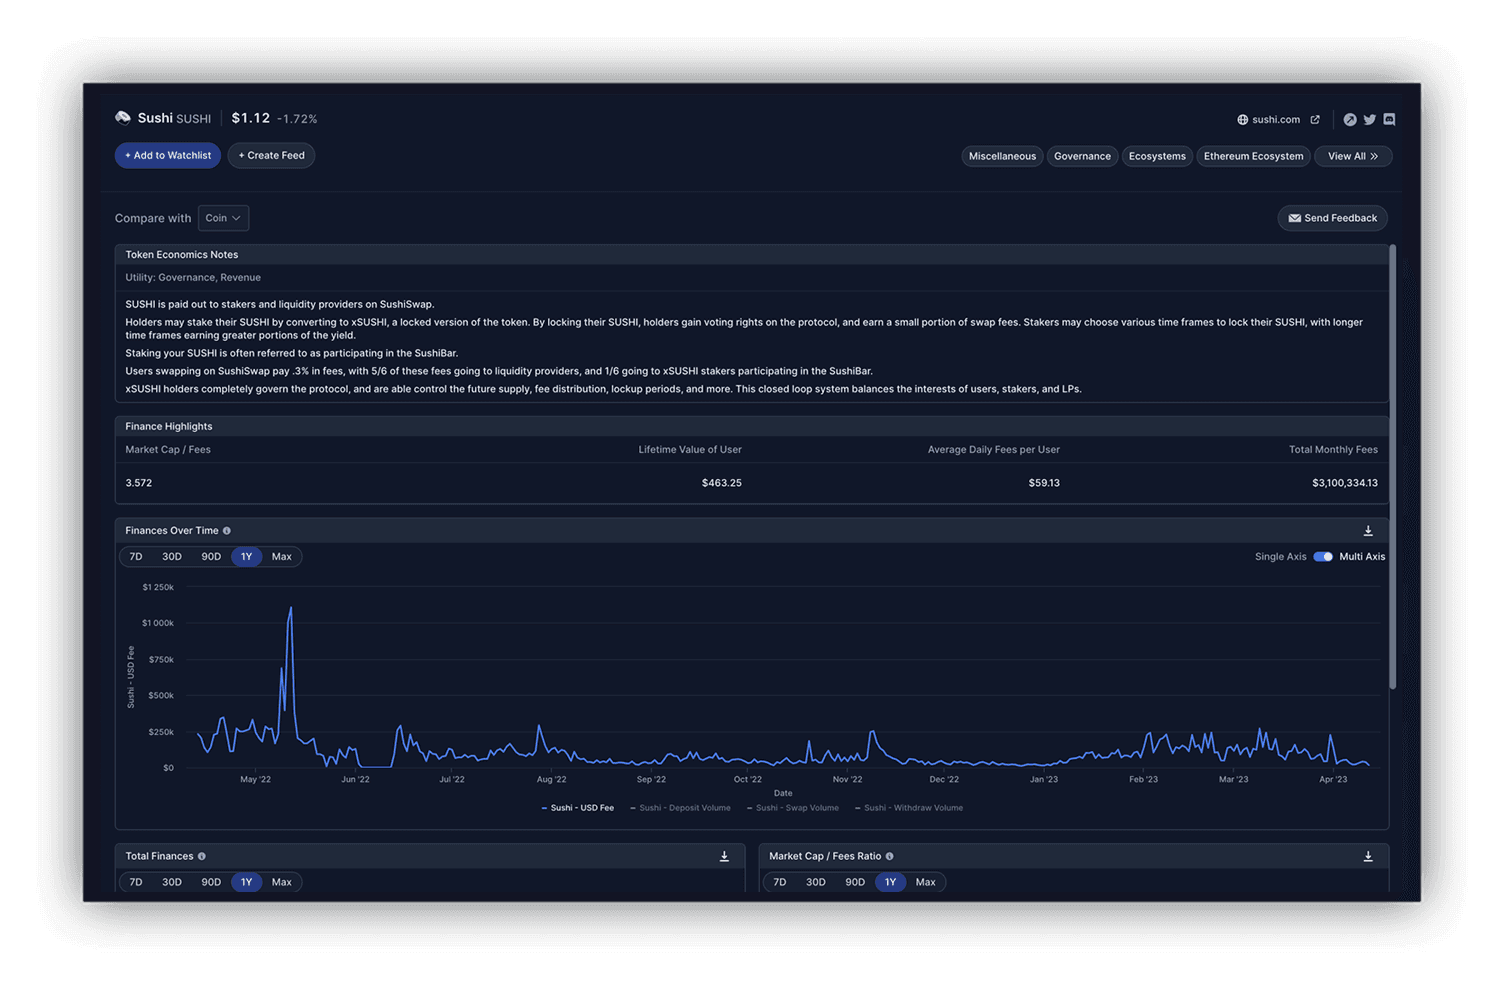This screenshot has height=985, width=1504.
Task: Toggle Sushi - USD Fee legend series
Action: (x=578, y=808)
